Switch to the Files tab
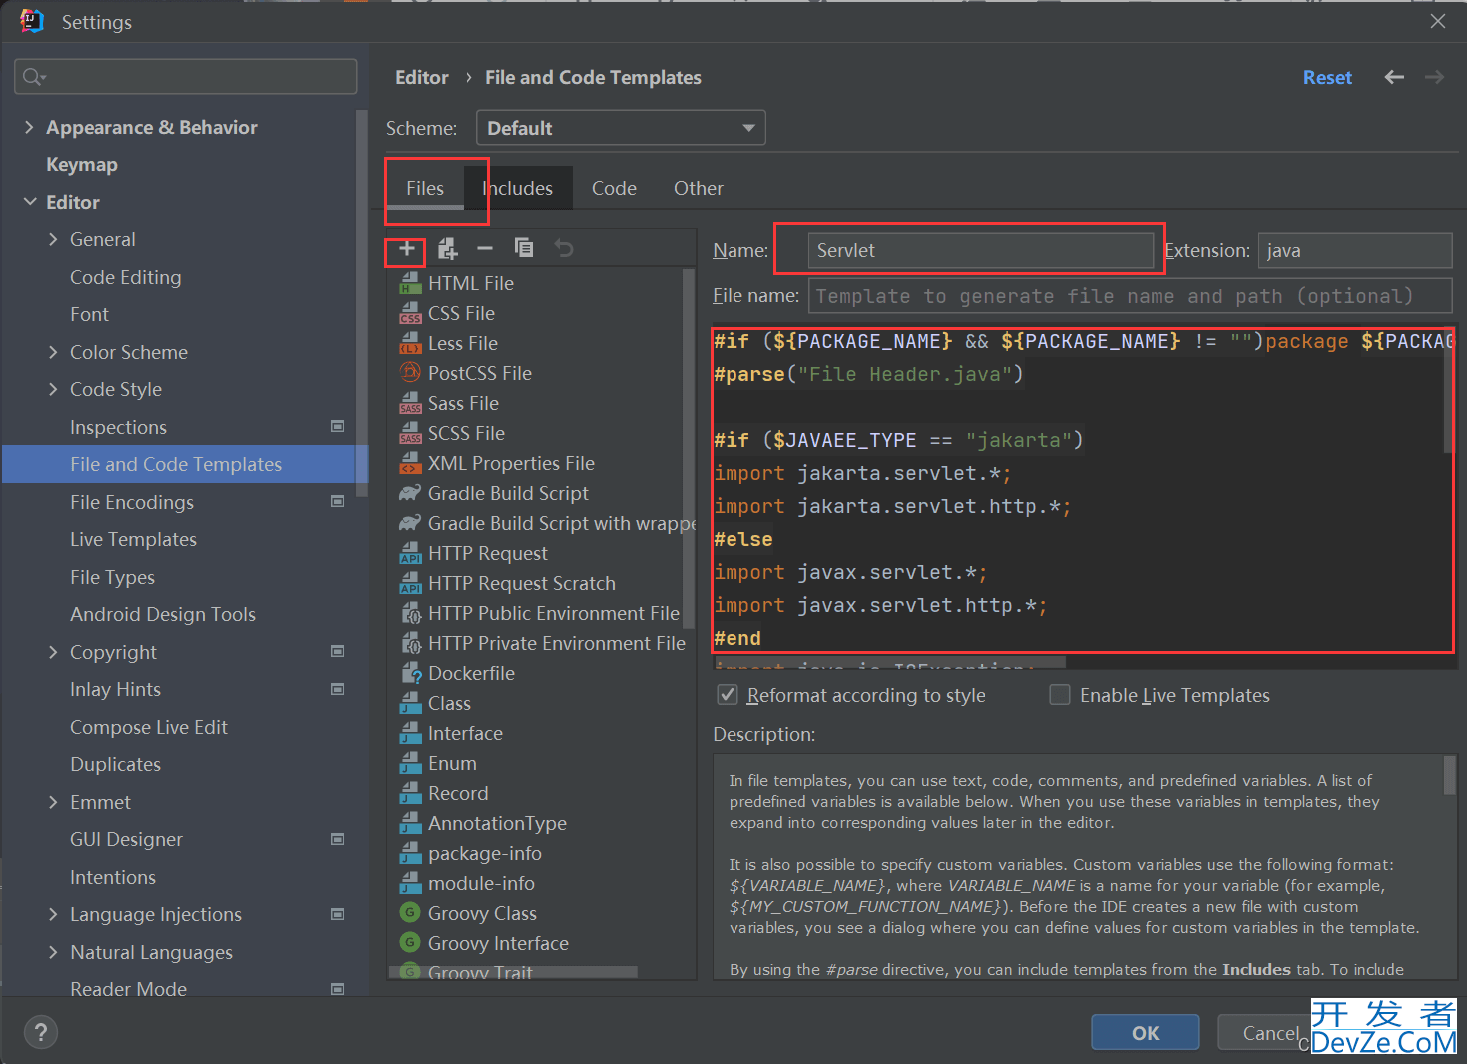Viewport: 1467px width, 1064px height. click(425, 188)
